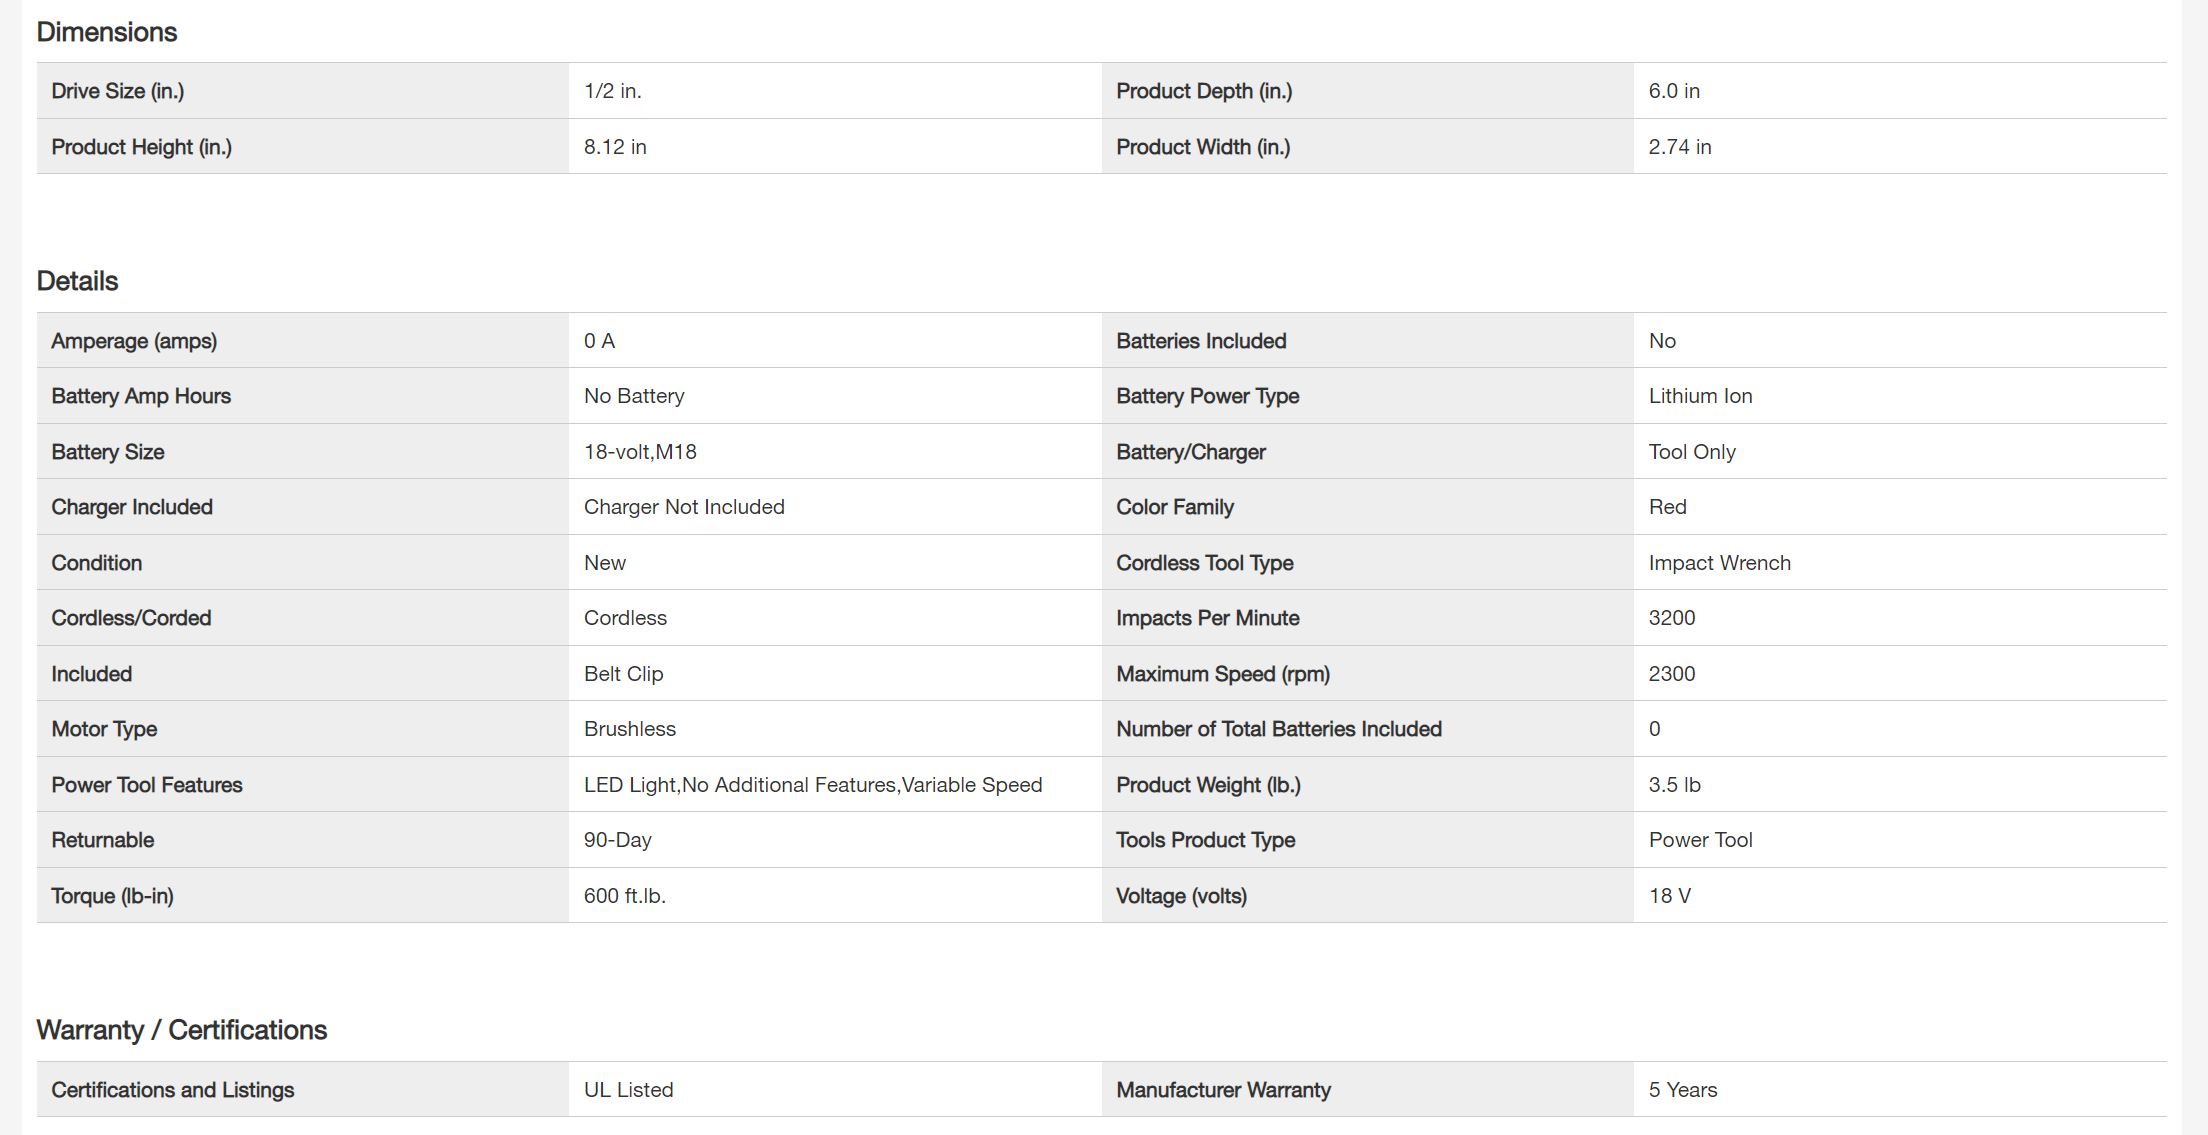Click the 2.74 in product width value
Viewport: 2208px width, 1135px height.
(x=1680, y=147)
